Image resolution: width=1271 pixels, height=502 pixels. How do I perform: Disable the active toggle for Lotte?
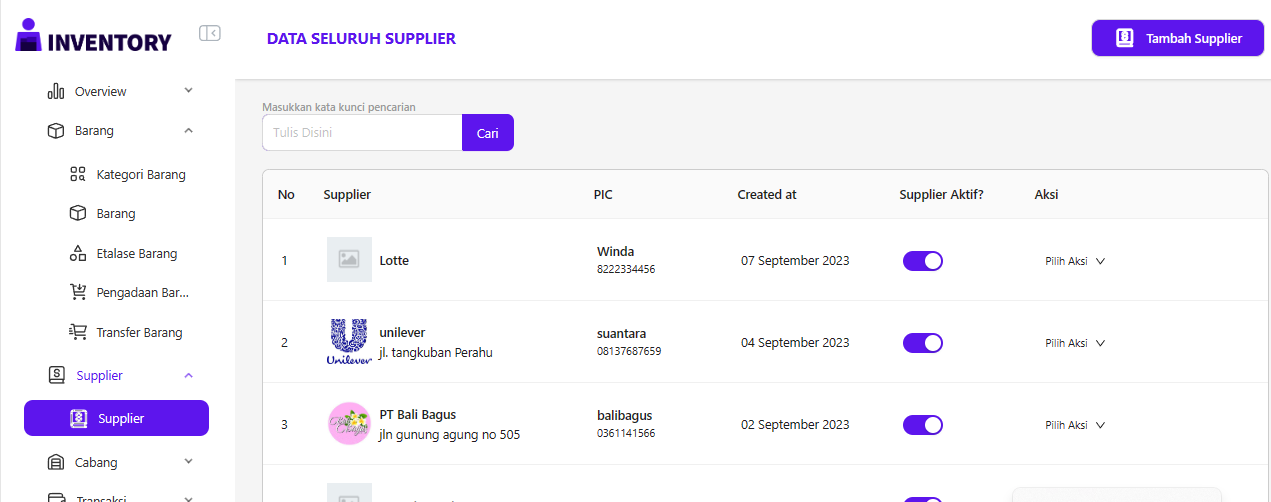coord(922,261)
